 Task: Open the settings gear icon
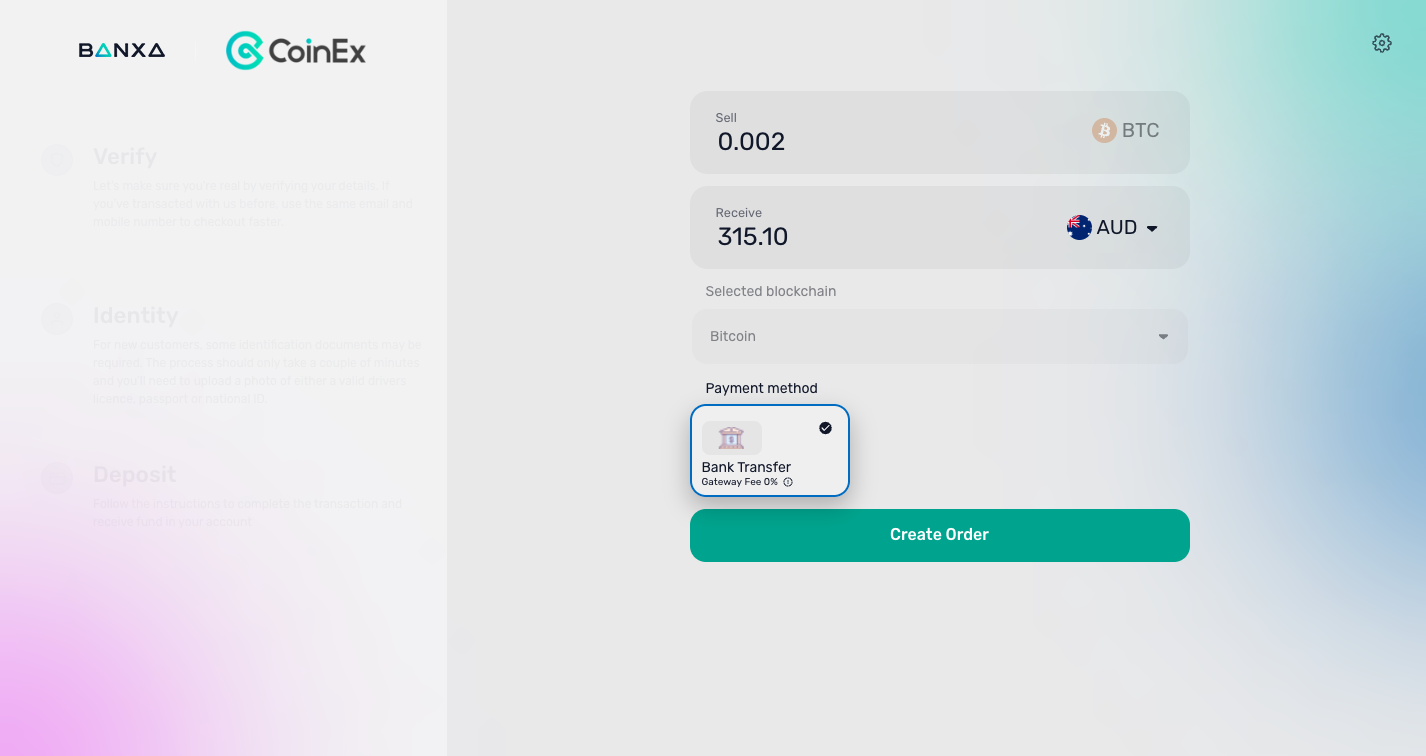pos(1382,43)
